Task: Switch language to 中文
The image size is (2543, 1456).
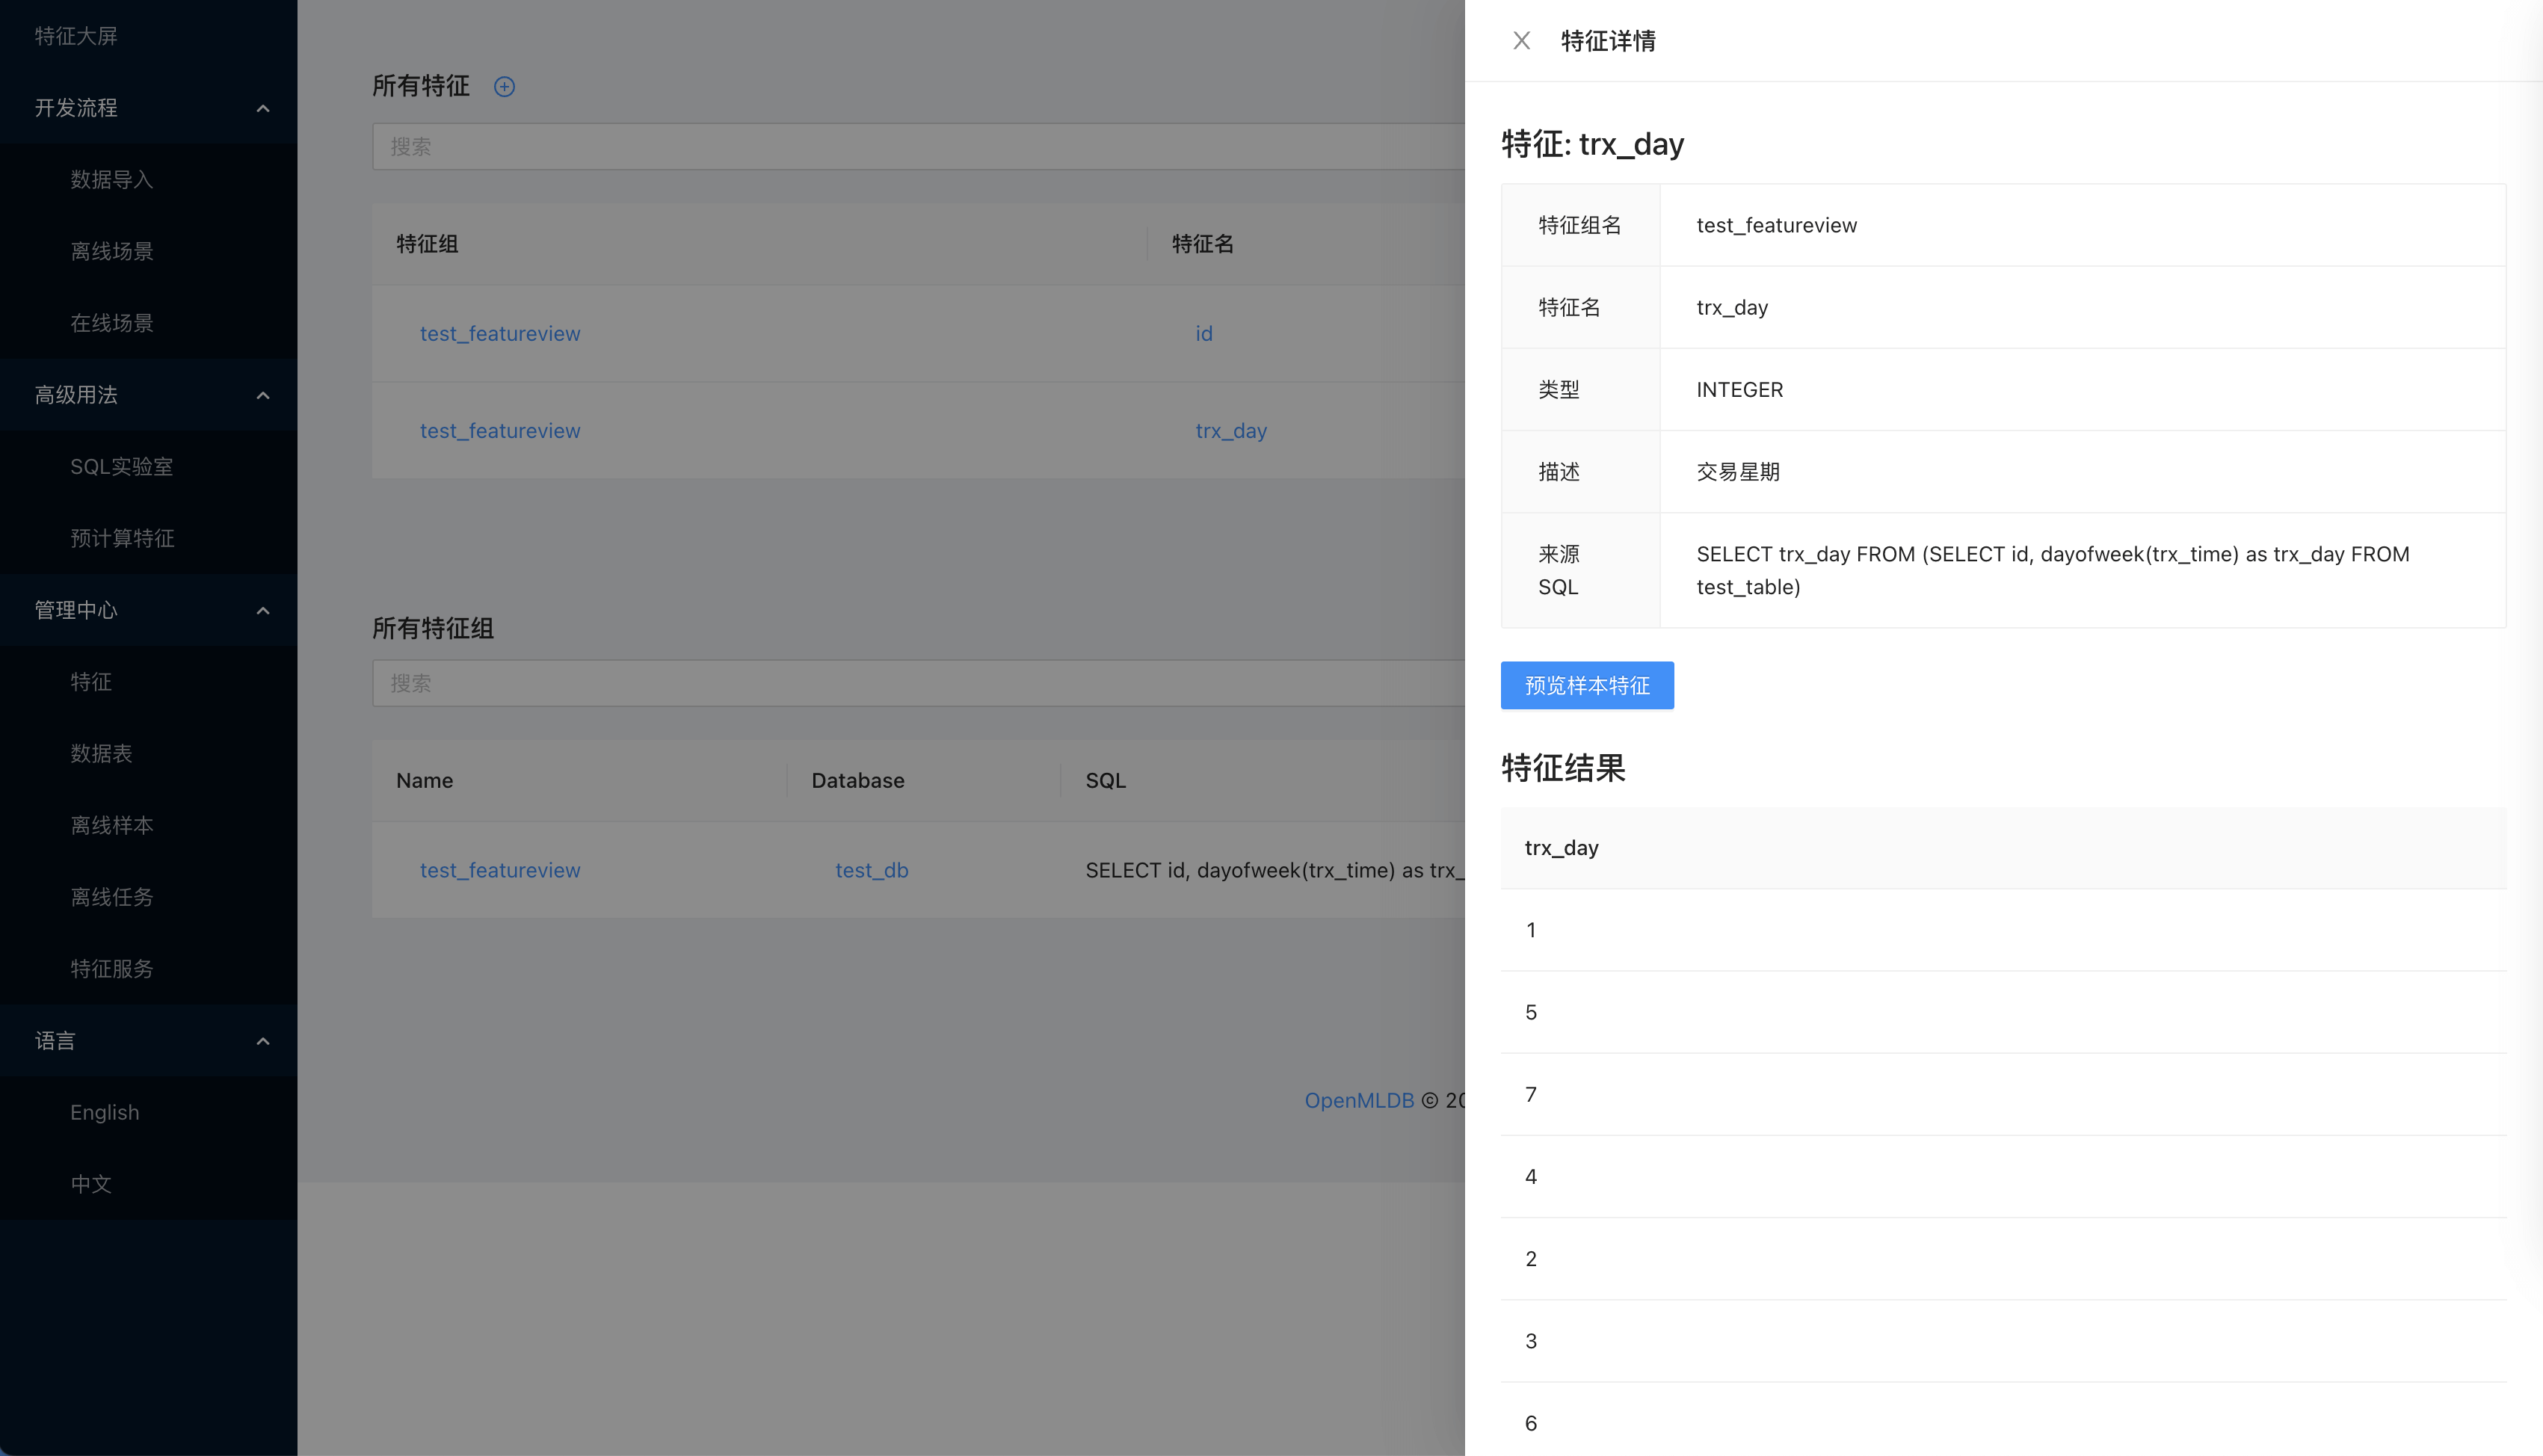Action: tap(90, 1184)
